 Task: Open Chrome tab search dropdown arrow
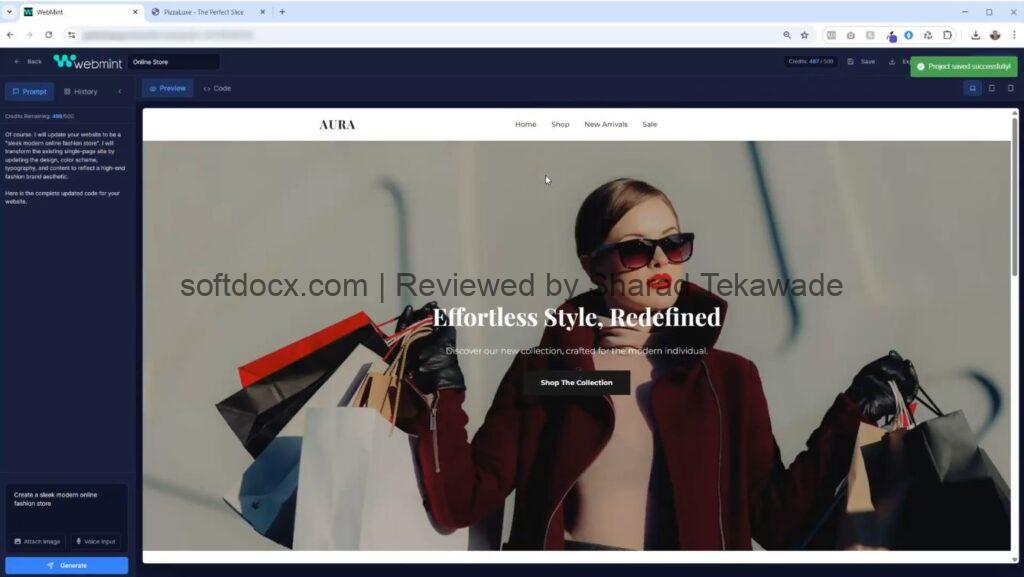coord(11,12)
